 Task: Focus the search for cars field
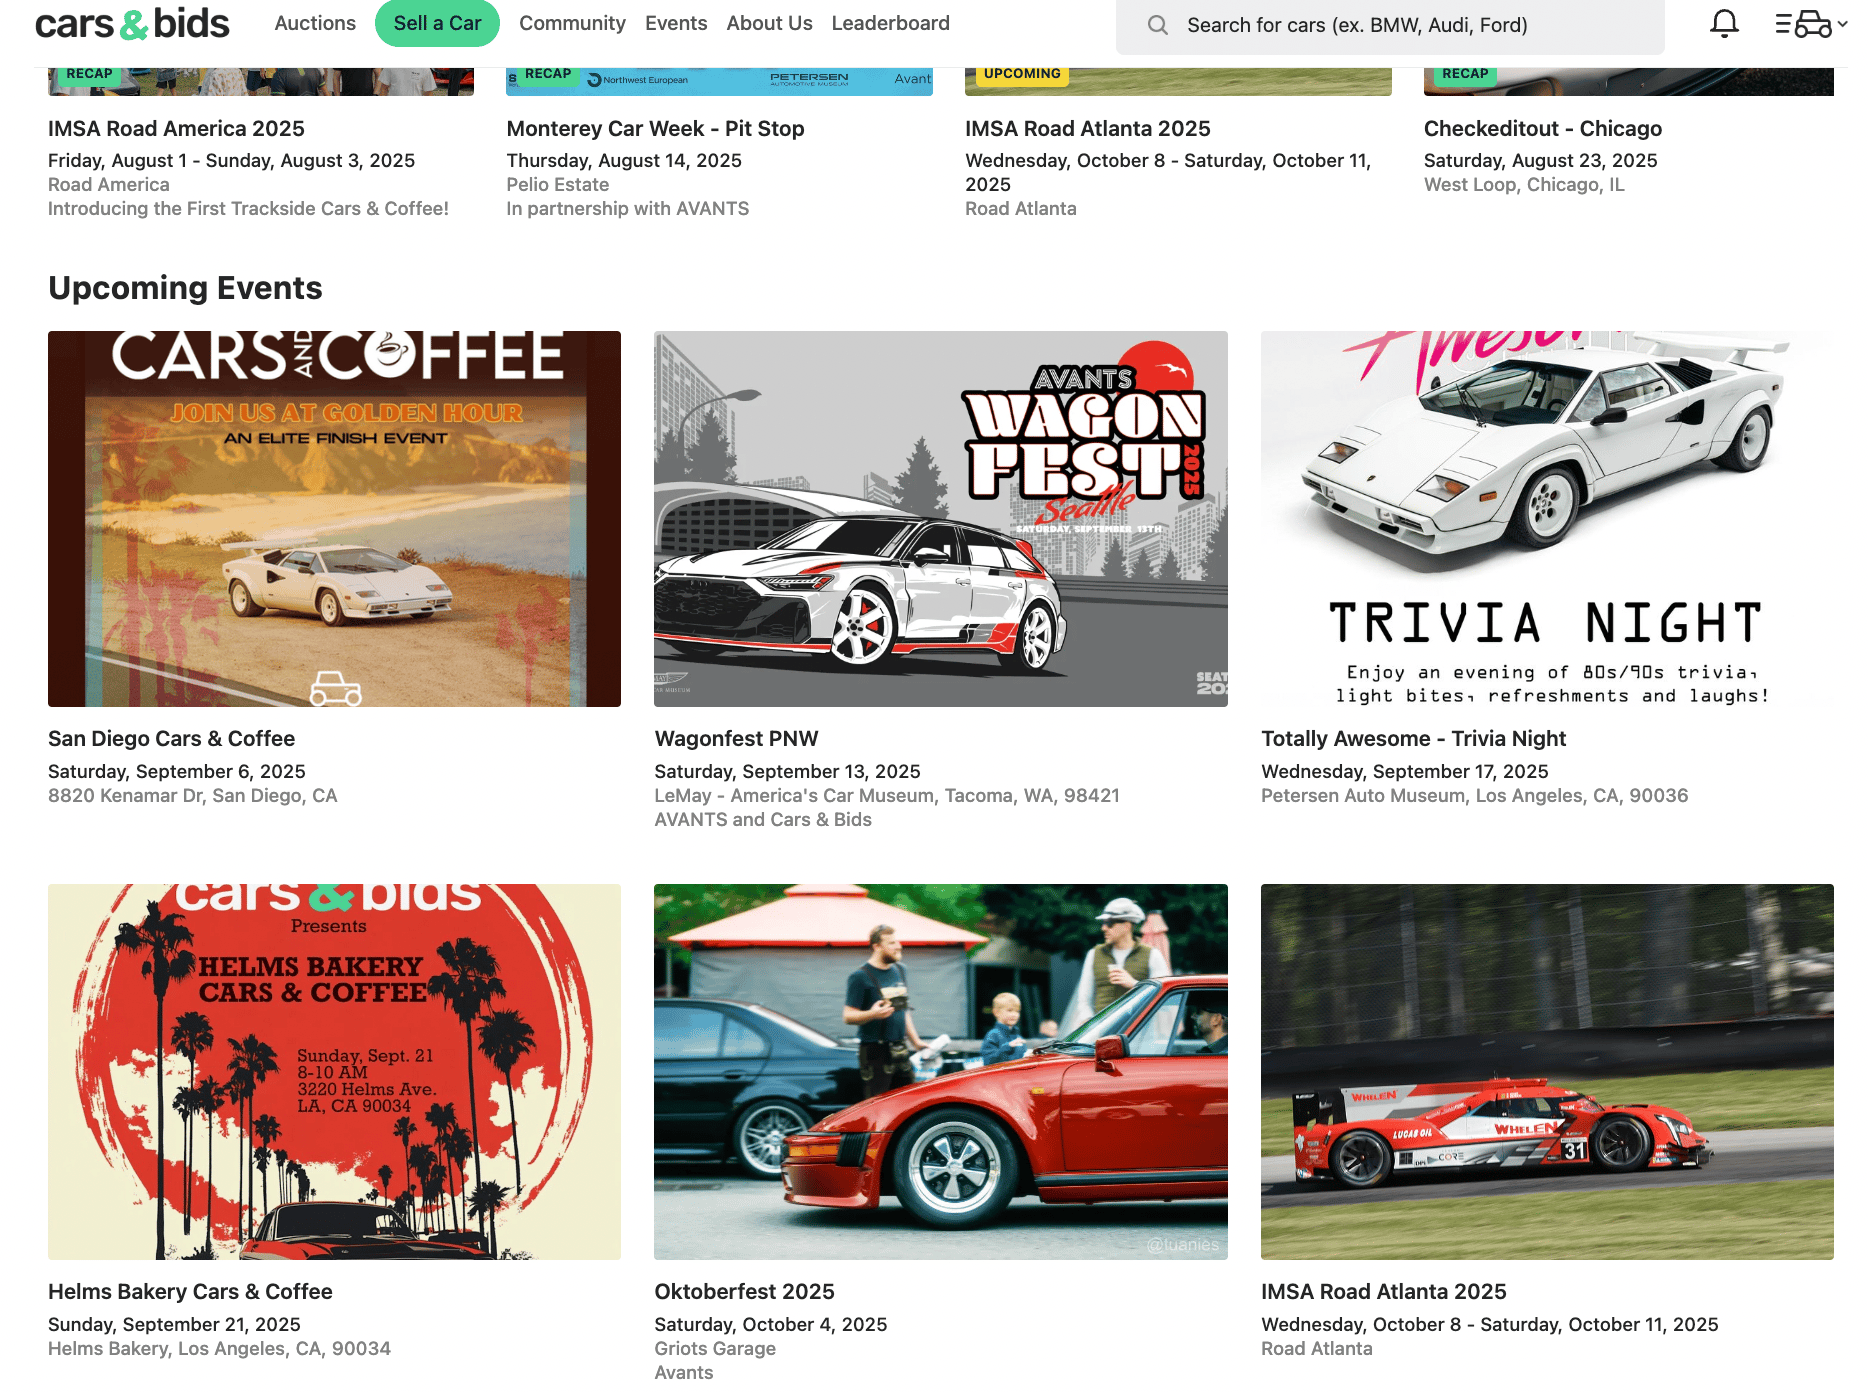[1390, 25]
